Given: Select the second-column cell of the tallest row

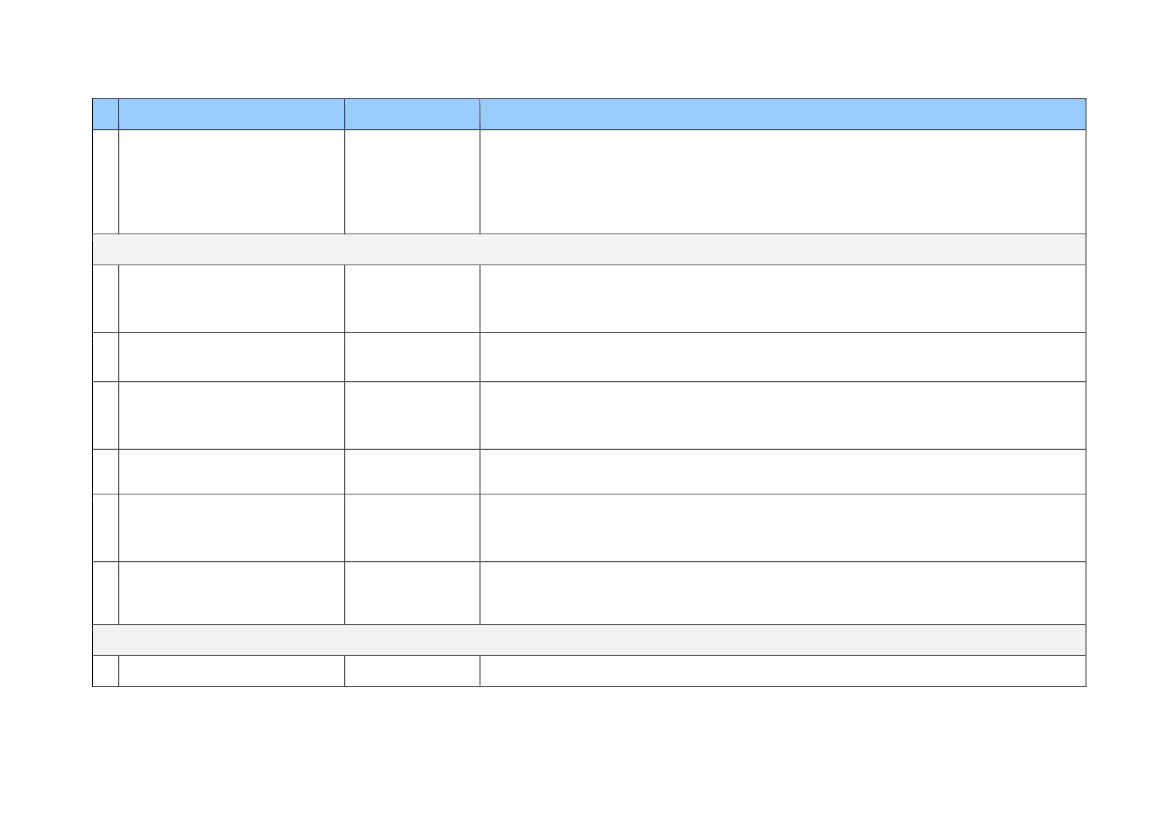Looking at the screenshot, I should point(231,181).
